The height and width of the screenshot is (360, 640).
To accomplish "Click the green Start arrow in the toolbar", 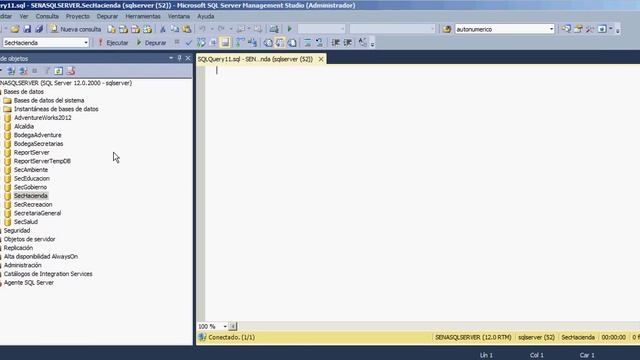I will click(x=290, y=29).
